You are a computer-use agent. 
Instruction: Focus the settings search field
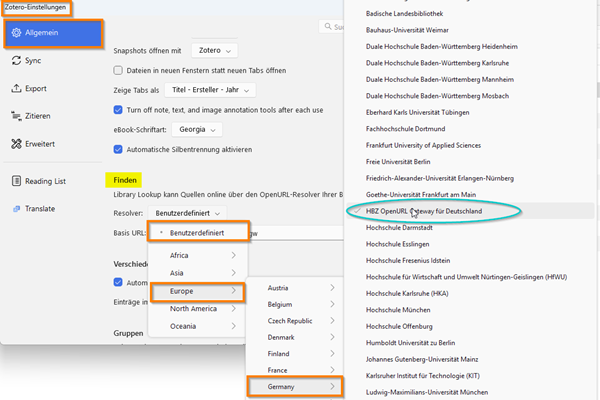(x=331, y=26)
